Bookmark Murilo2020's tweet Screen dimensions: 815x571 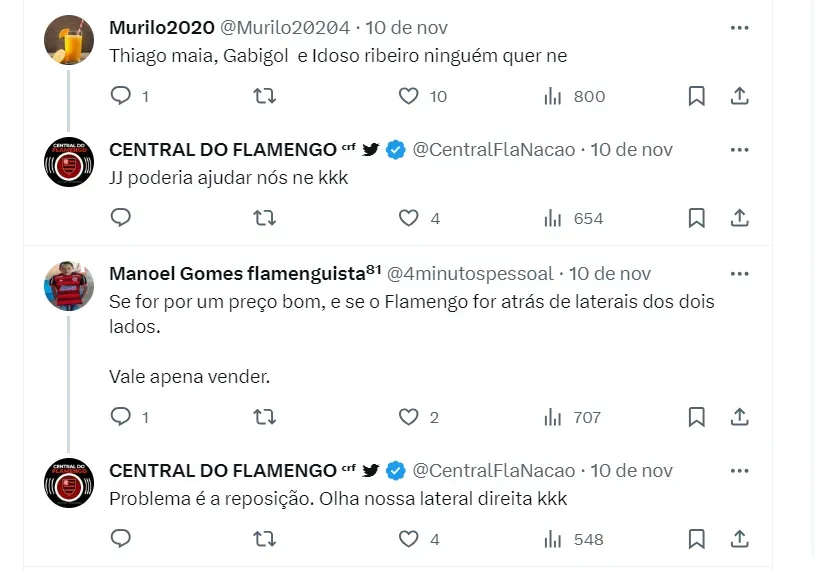pyautogui.click(x=697, y=96)
